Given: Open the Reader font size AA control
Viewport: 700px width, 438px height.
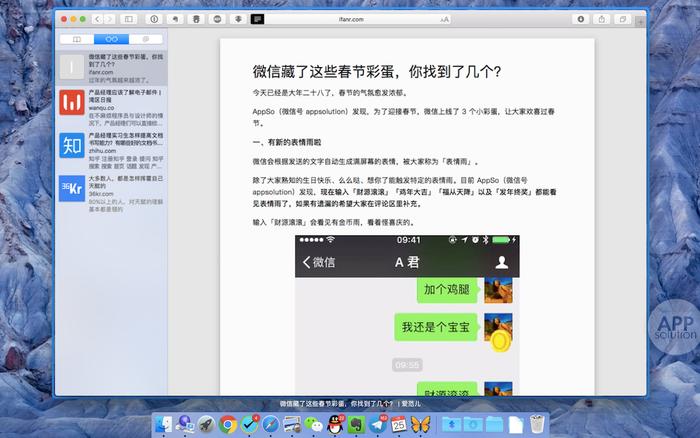Looking at the screenshot, I should point(444,19).
